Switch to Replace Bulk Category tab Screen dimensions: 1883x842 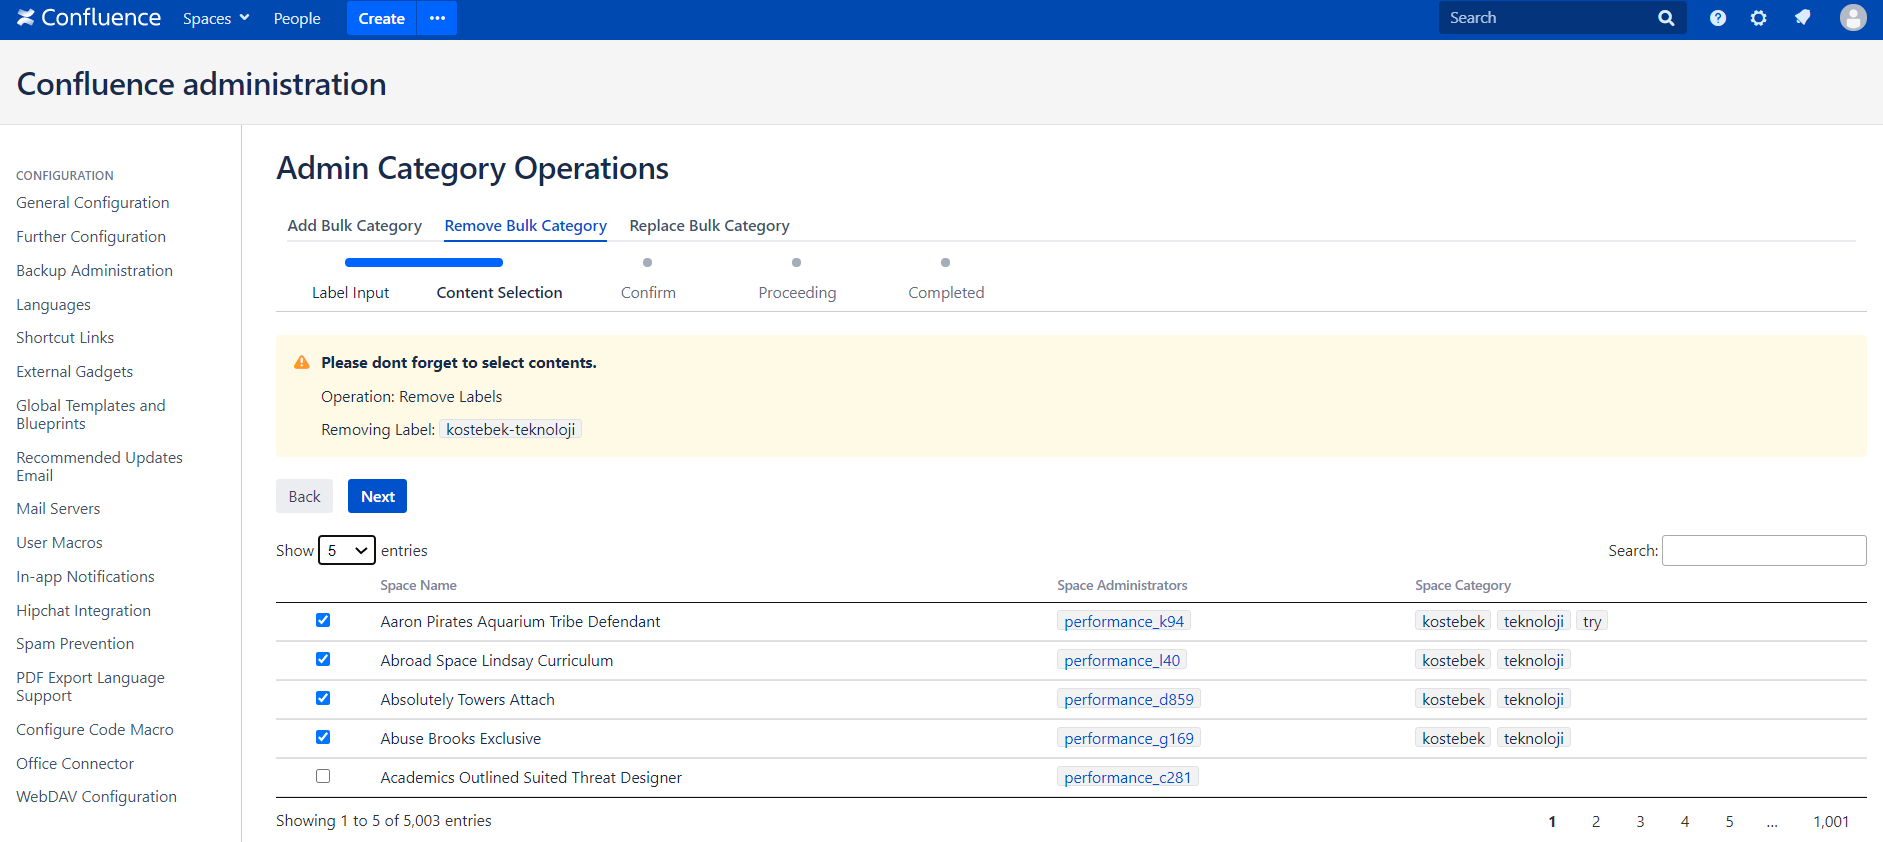(709, 226)
